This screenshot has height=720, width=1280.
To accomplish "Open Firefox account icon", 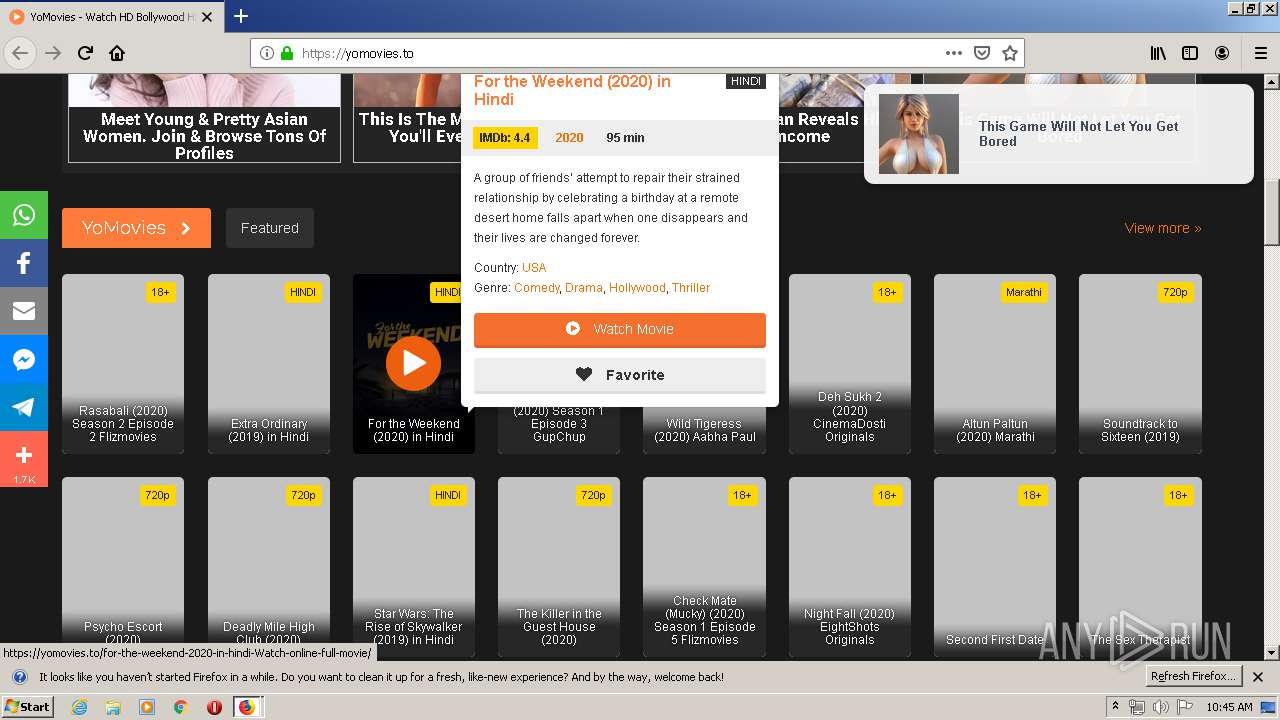I will [1222, 53].
